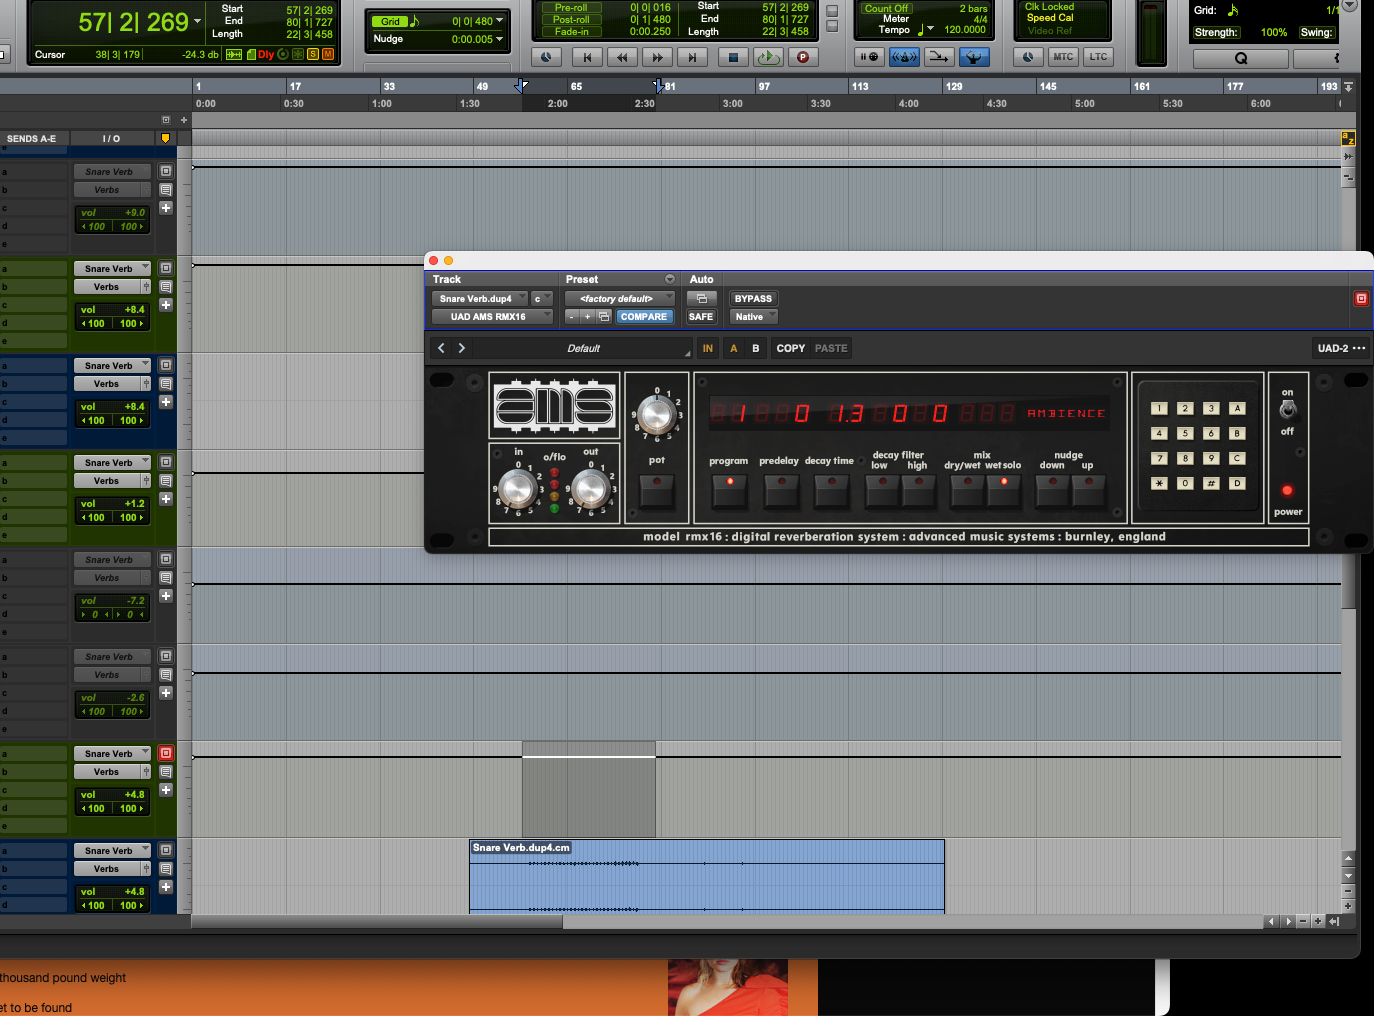Click the PASTE button in UAD toolbar
1374x1016 pixels.
(x=831, y=348)
